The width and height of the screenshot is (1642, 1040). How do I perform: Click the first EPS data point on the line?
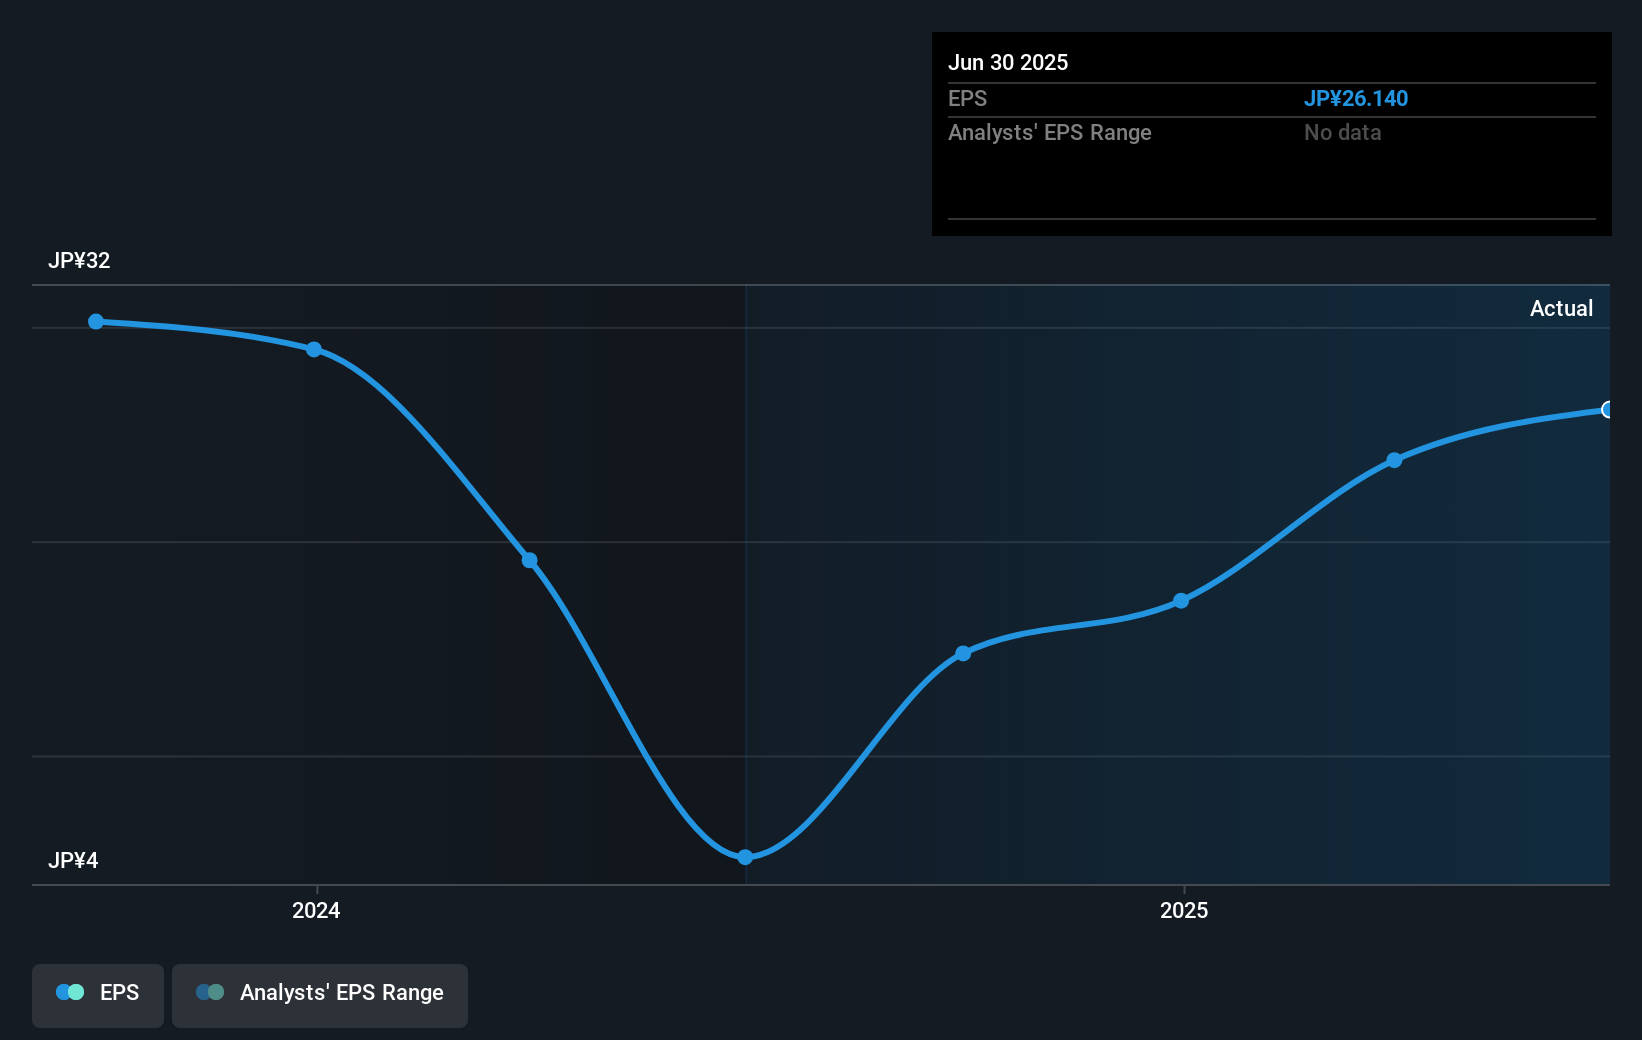pos(95,321)
